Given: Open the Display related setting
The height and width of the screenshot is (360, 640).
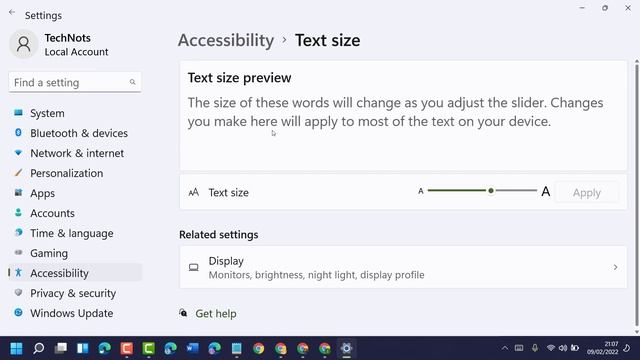Looking at the screenshot, I should (403, 267).
